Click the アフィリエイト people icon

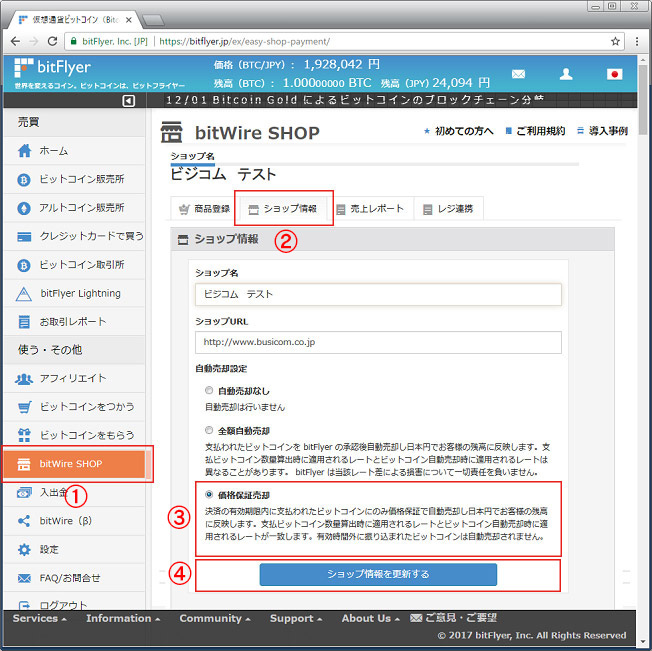click(24, 379)
